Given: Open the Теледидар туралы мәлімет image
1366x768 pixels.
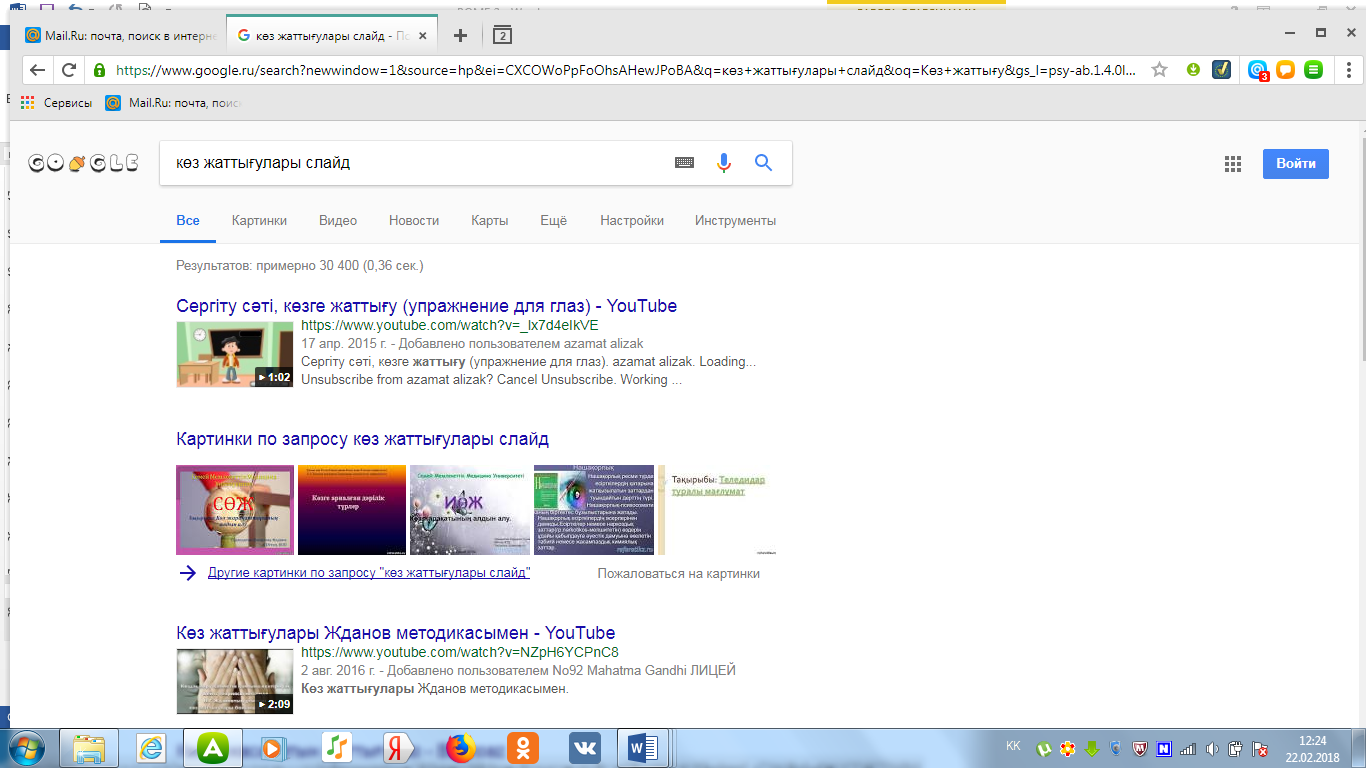Looking at the screenshot, I should pos(717,510).
